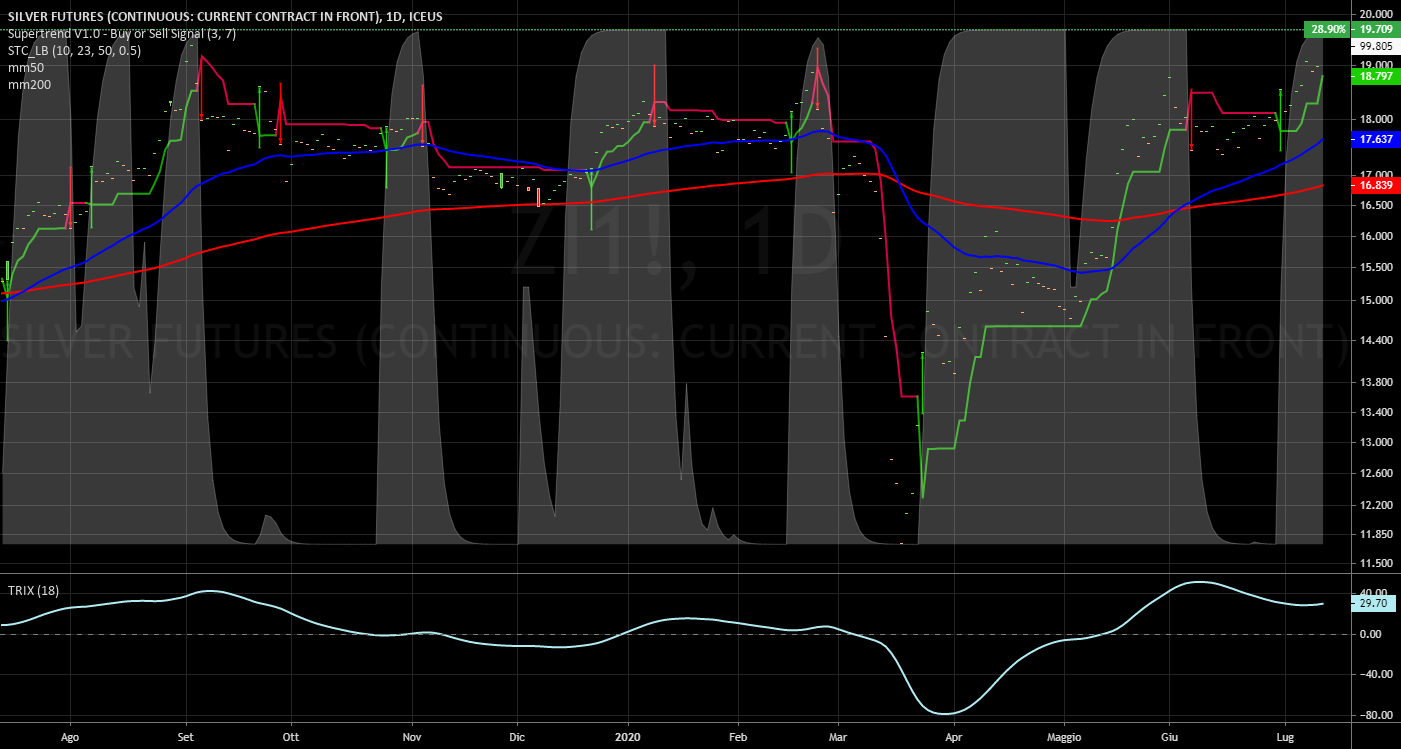Click the SILVER FUTURES chart title

click(x=224, y=17)
